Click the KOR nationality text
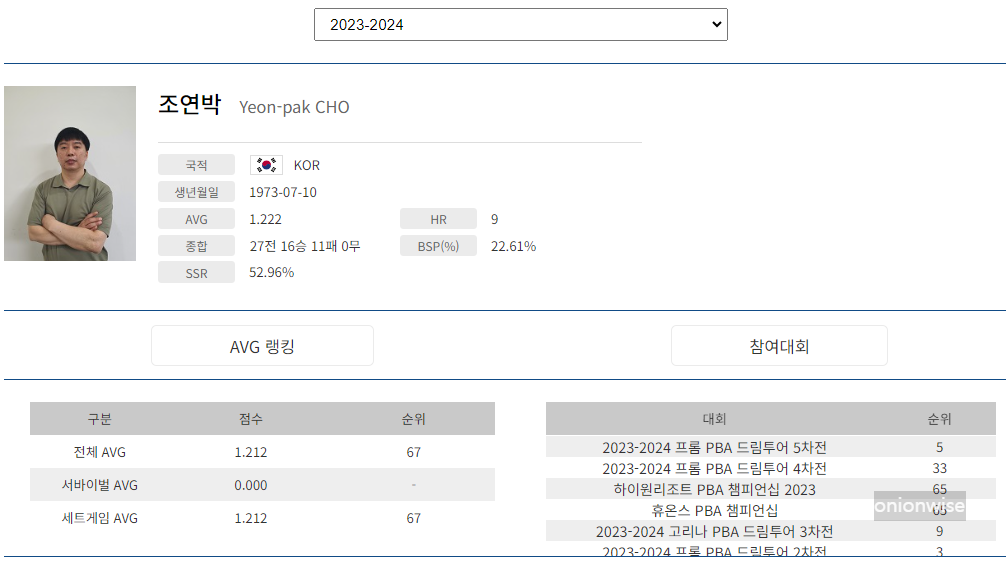The height and width of the screenshot is (561, 1006). tap(307, 165)
